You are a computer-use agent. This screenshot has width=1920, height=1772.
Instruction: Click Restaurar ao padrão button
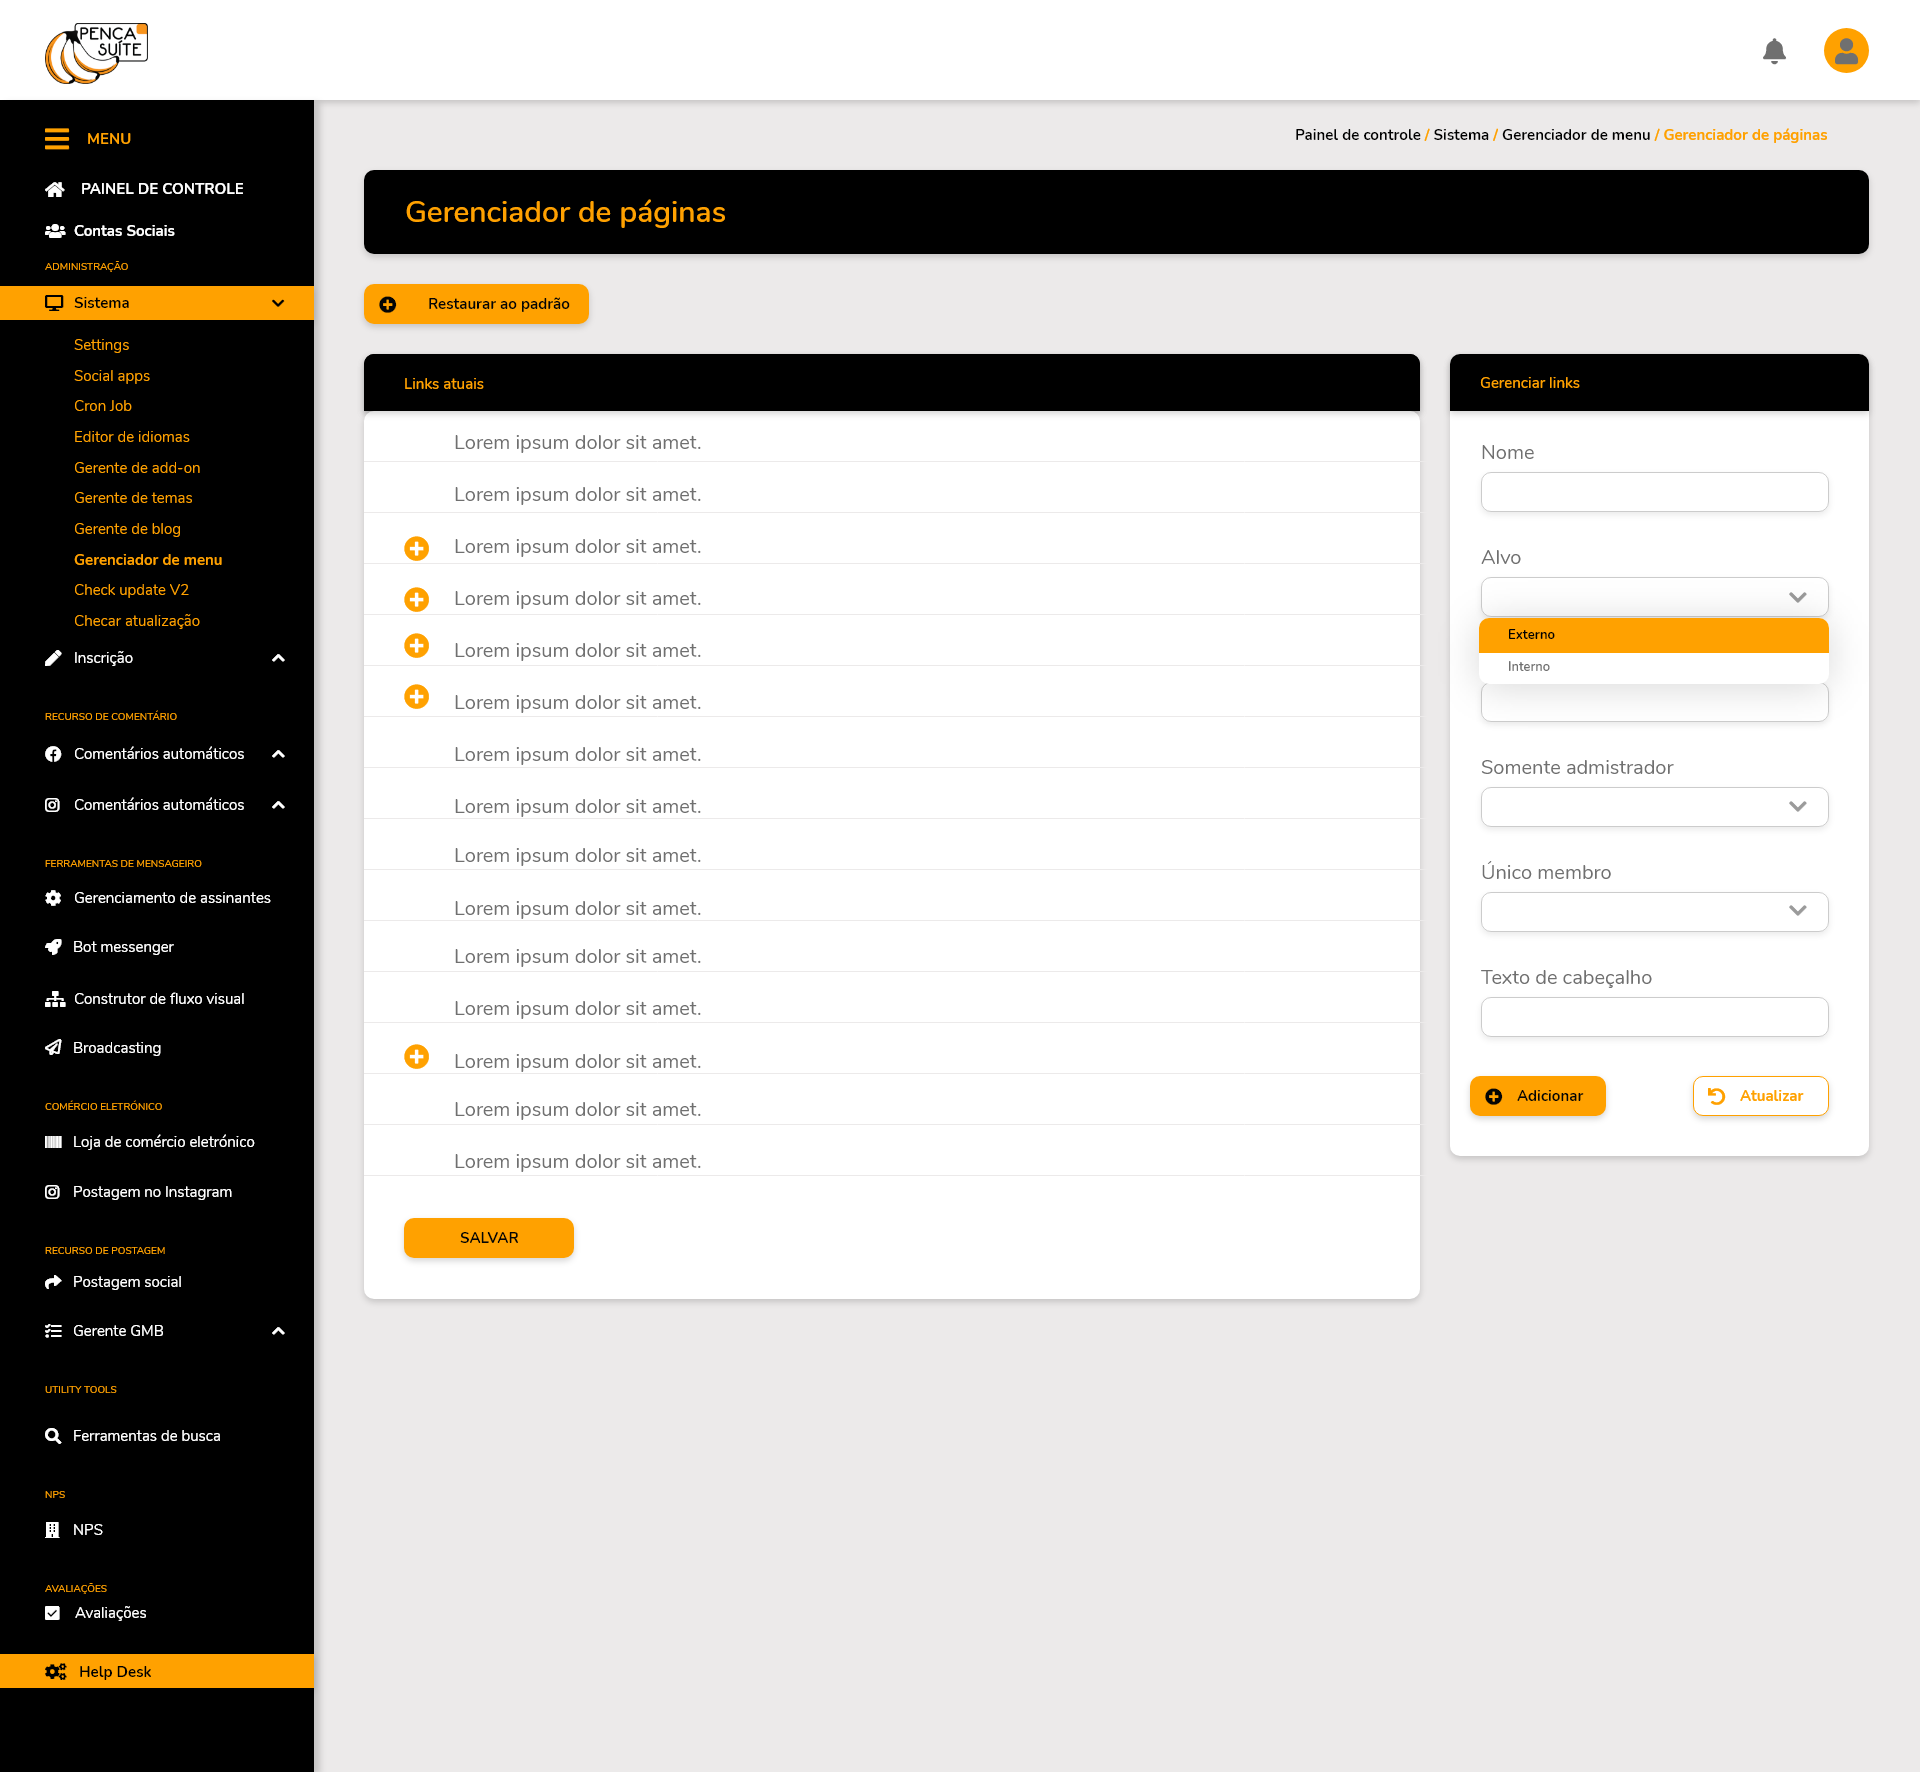click(x=476, y=304)
